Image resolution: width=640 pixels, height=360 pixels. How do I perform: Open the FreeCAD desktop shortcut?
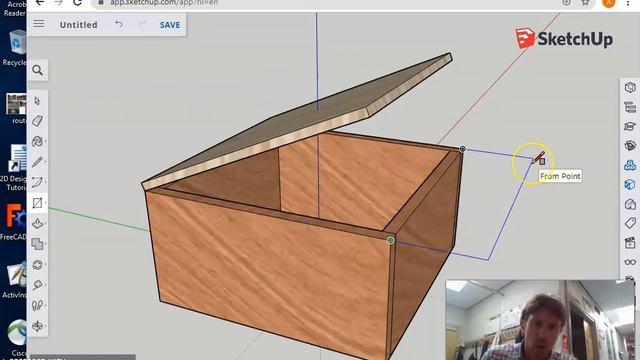pyautogui.click(x=14, y=222)
